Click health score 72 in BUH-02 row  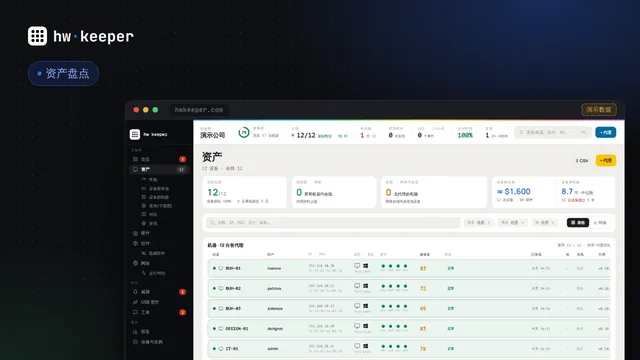[423, 289]
